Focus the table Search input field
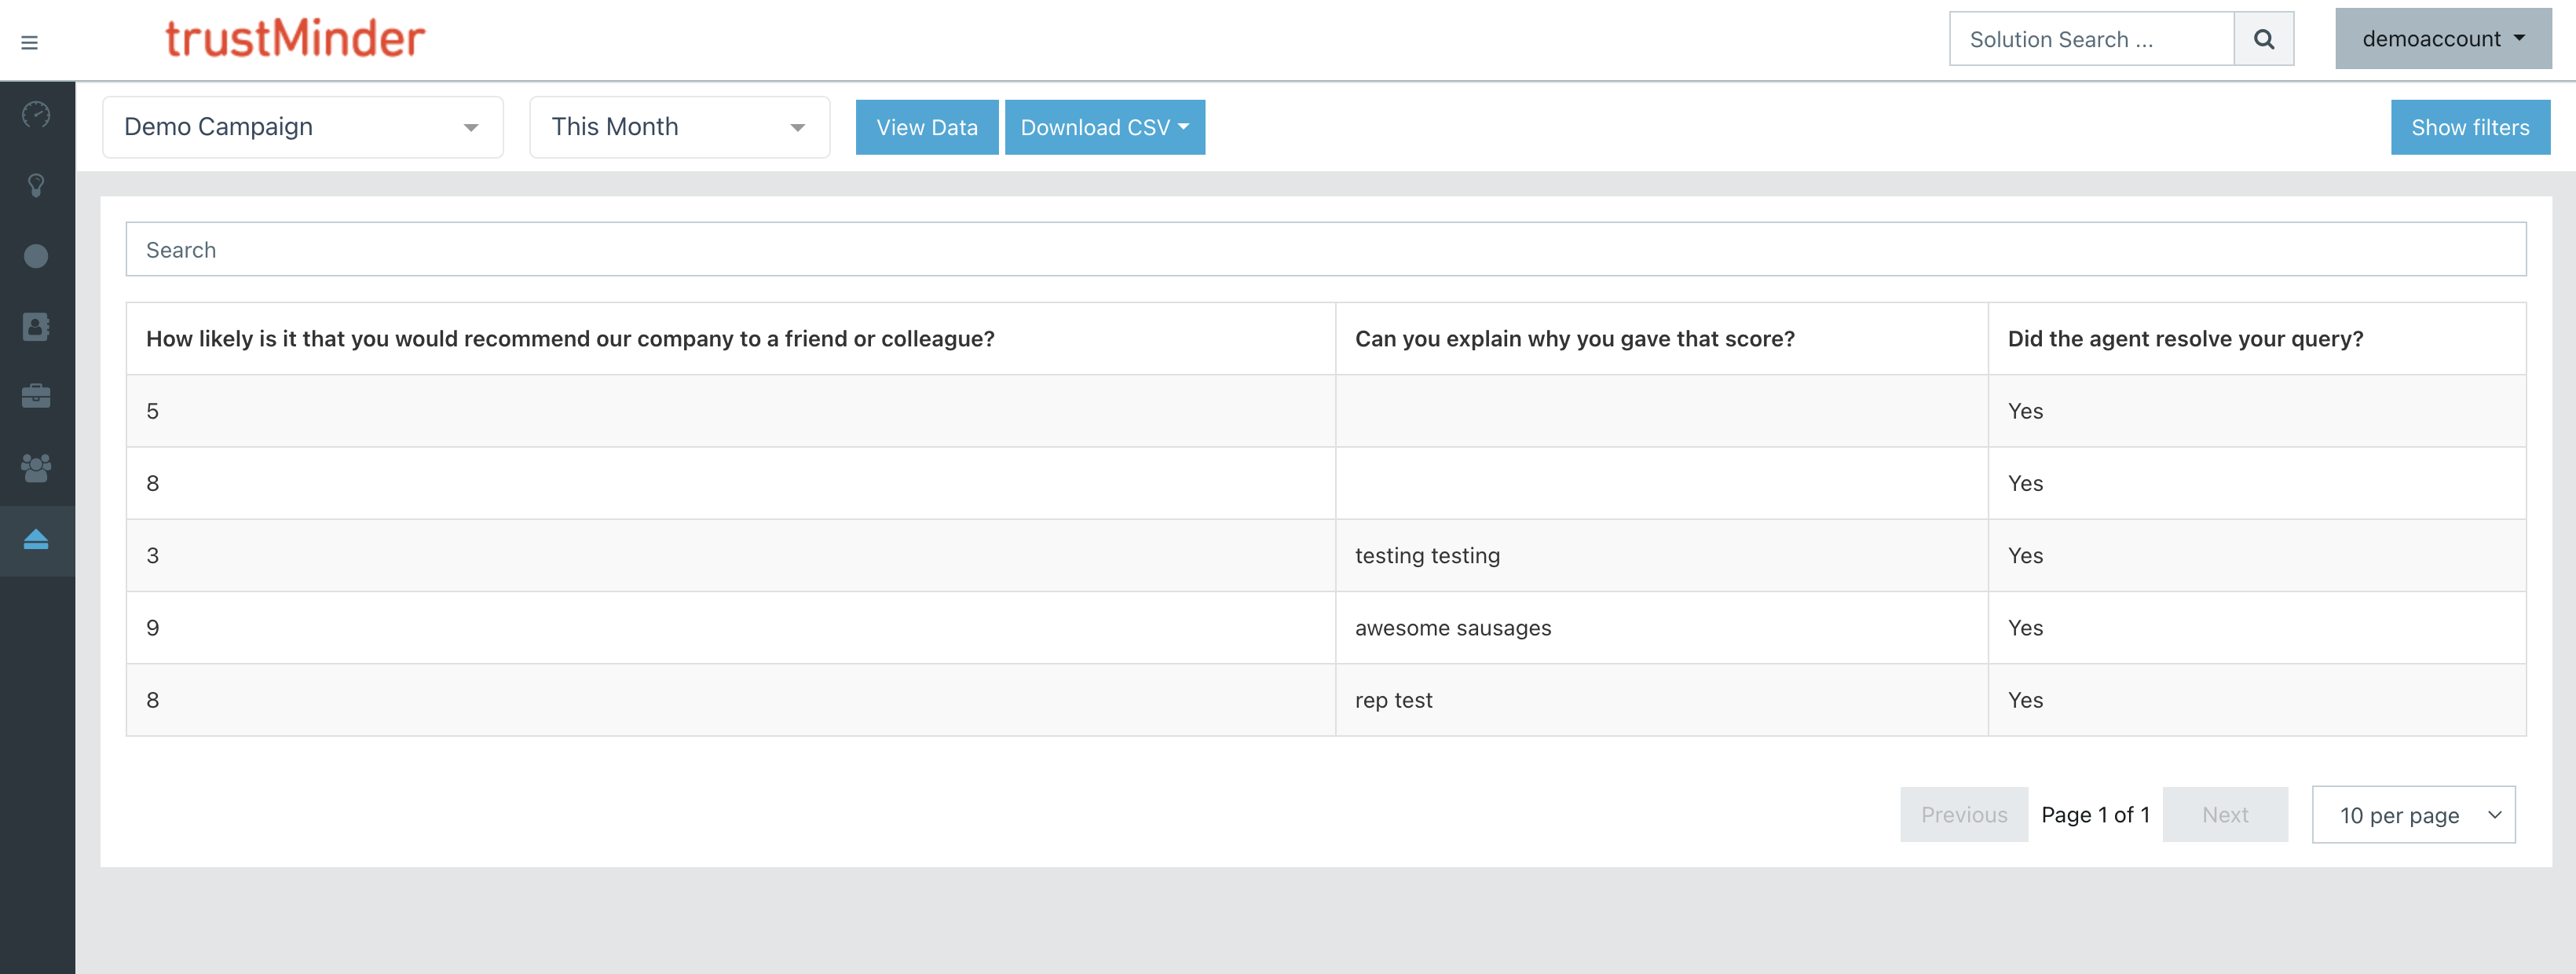The width and height of the screenshot is (2576, 974). [1325, 250]
